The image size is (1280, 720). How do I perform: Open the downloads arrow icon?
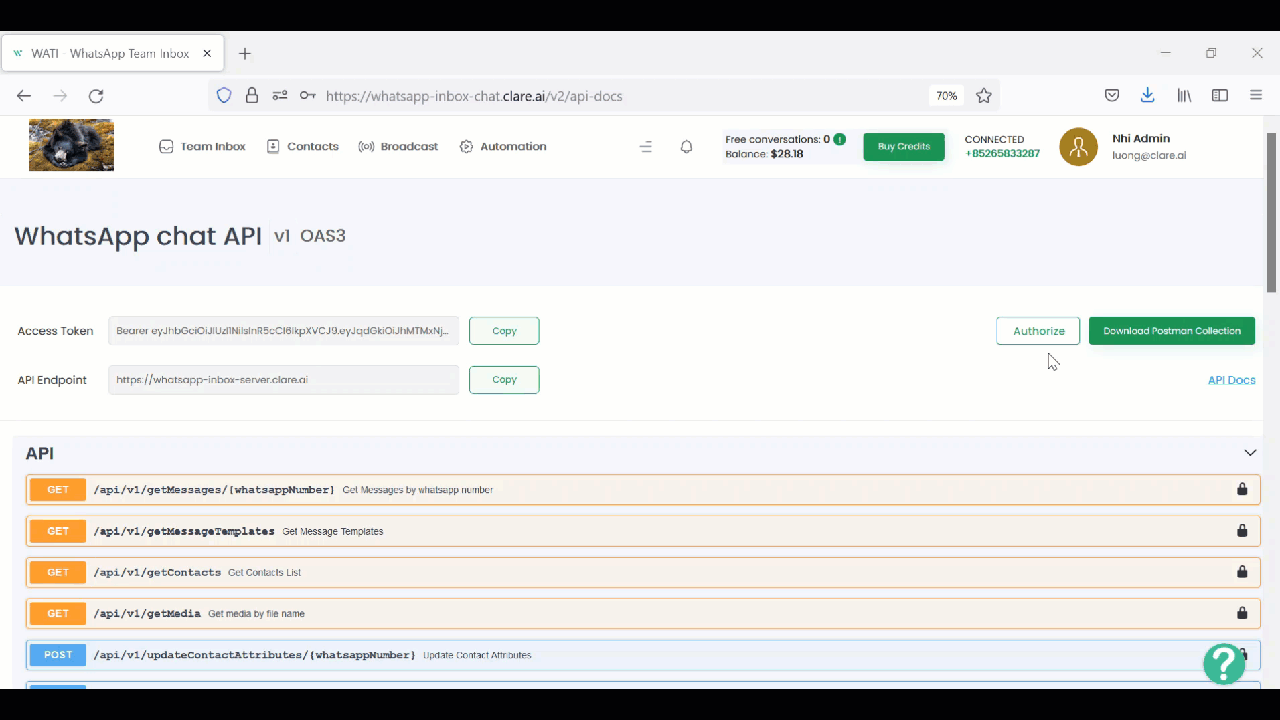pyautogui.click(x=1148, y=96)
